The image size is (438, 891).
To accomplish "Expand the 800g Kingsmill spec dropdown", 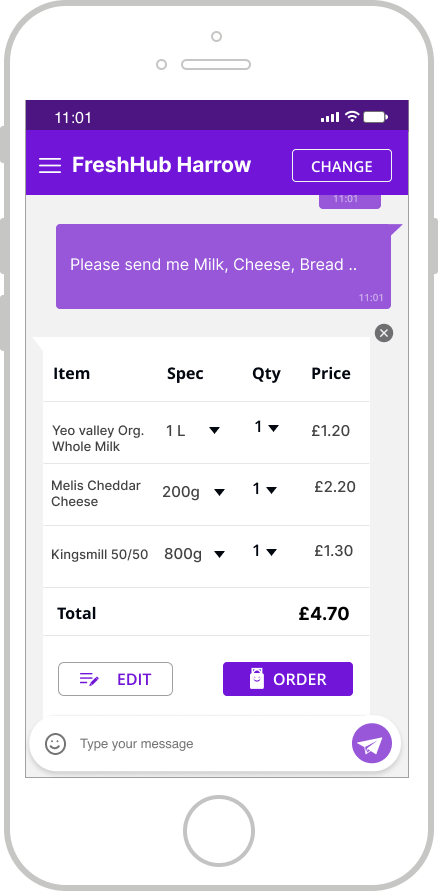I will pos(195,553).
